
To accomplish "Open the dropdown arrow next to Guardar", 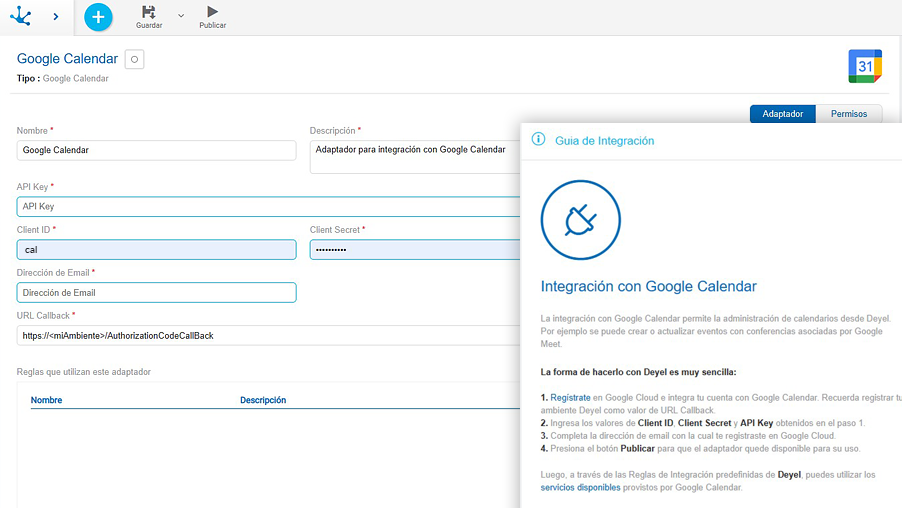I will click(181, 16).
